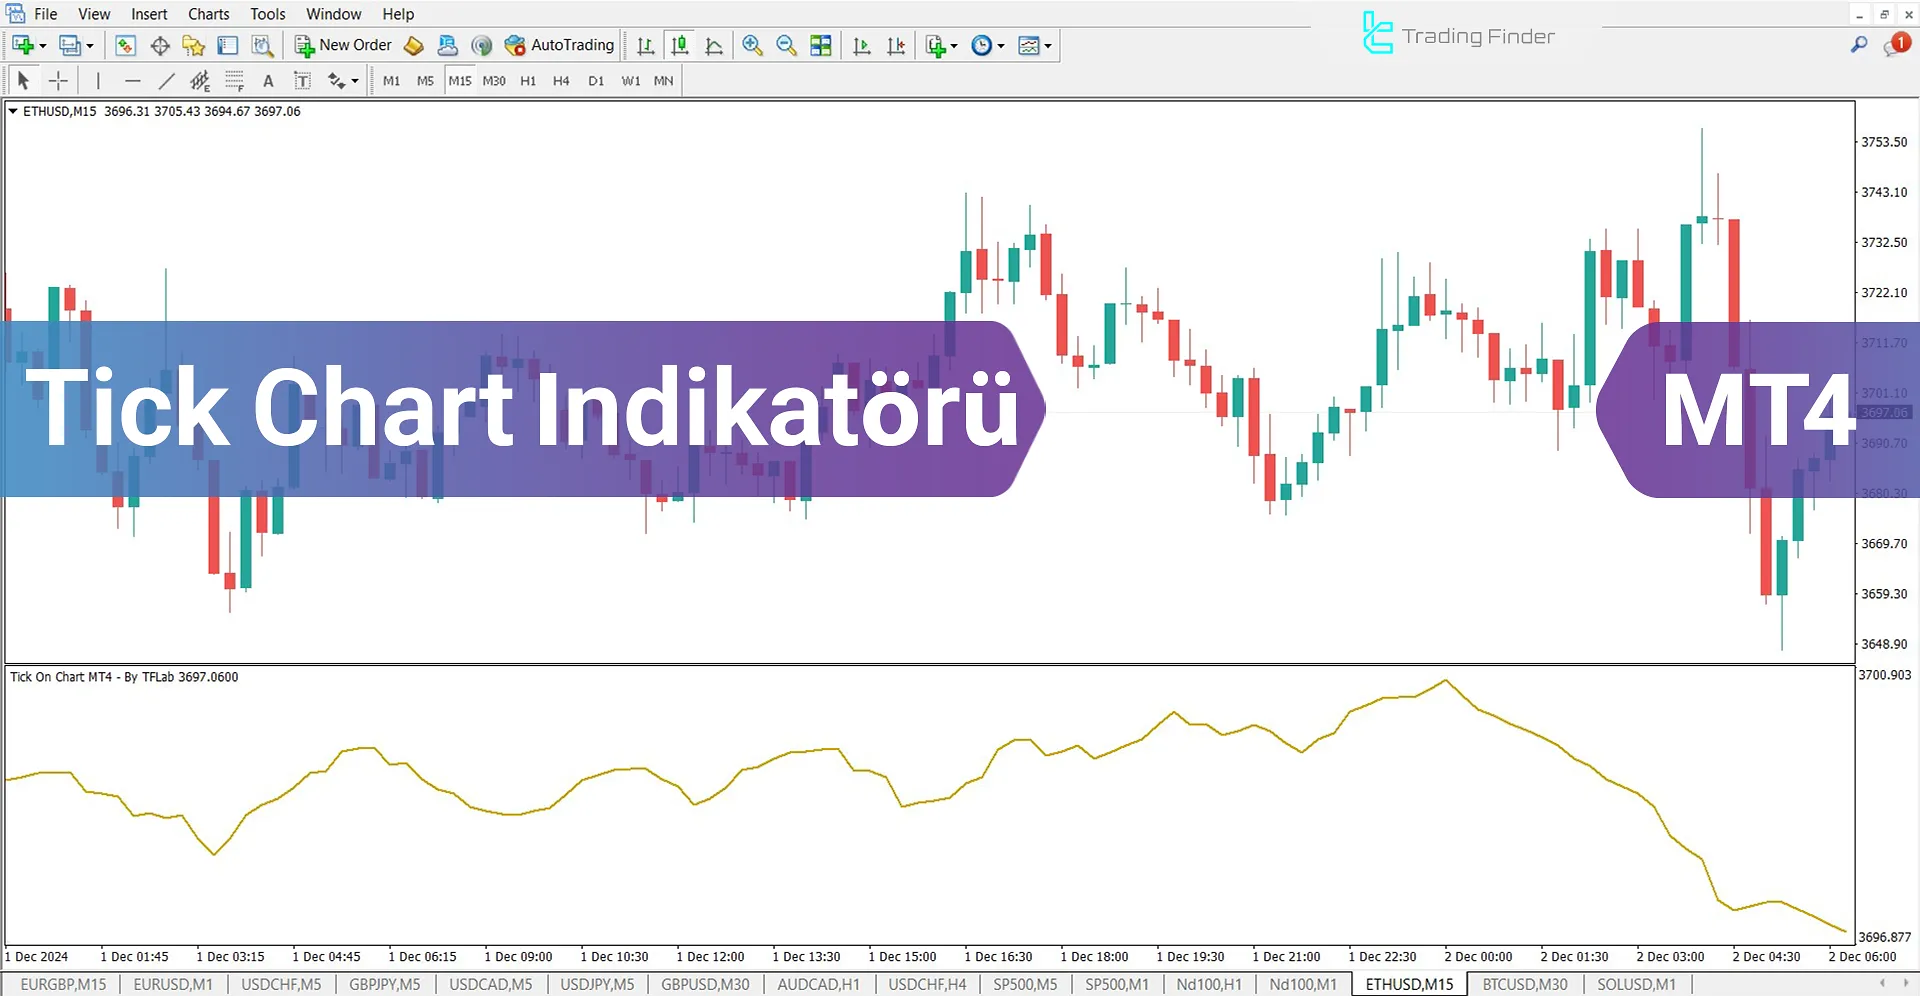The height and width of the screenshot is (996, 1920).
Task: Enable candlestick chart display
Action: 680,45
